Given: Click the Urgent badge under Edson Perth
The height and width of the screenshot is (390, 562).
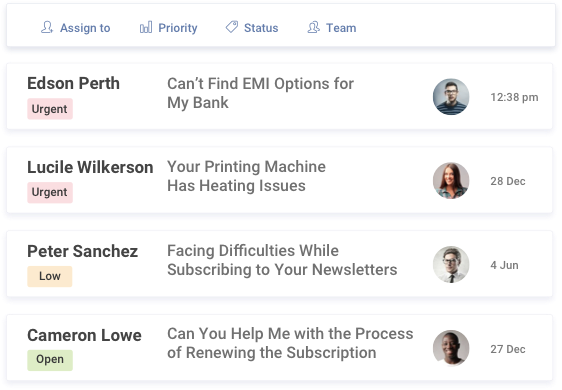Looking at the screenshot, I should coord(50,109).
